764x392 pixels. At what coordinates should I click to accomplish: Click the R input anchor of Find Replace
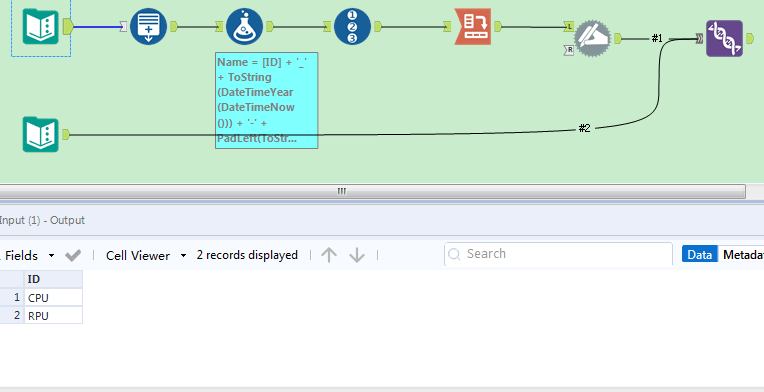[x=569, y=50]
